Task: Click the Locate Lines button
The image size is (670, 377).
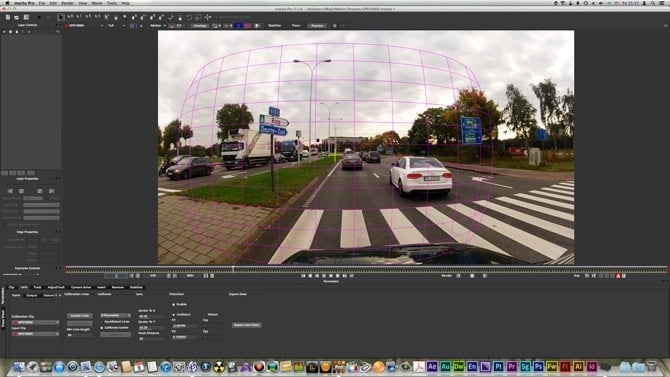Action: pos(79,315)
